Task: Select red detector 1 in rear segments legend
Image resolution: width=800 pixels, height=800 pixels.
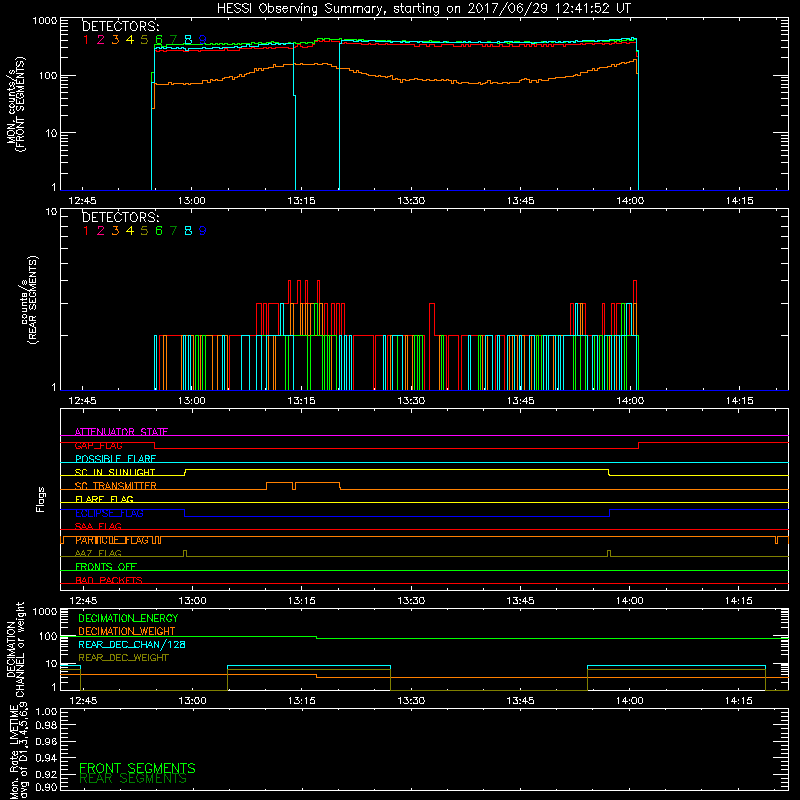Action: tap(86, 231)
